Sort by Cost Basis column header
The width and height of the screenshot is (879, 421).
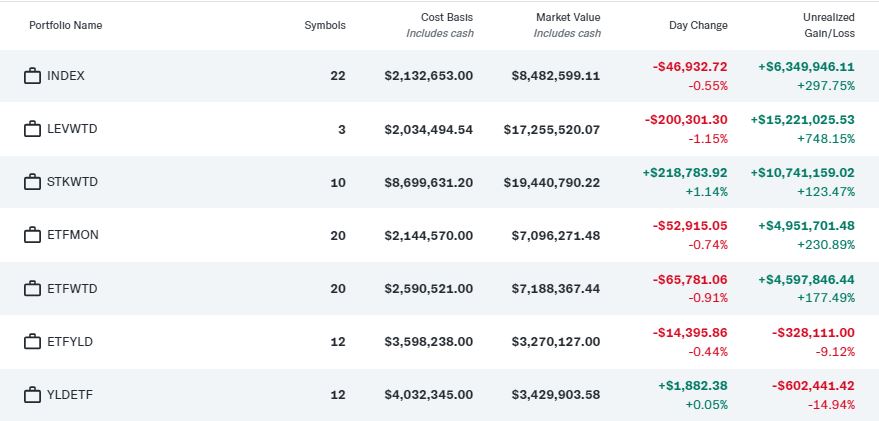coord(447,18)
